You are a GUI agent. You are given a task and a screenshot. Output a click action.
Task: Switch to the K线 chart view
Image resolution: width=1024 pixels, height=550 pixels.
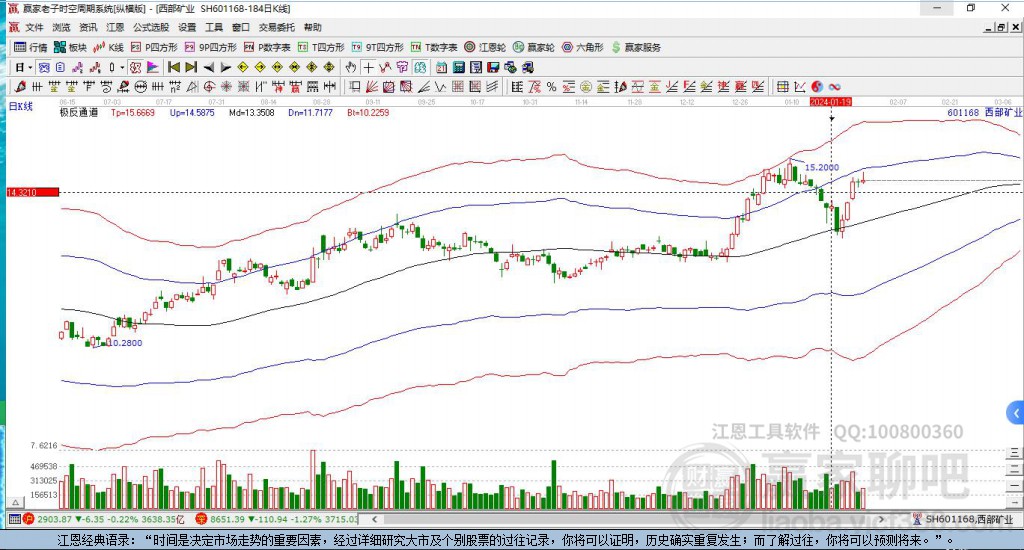click(x=109, y=47)
